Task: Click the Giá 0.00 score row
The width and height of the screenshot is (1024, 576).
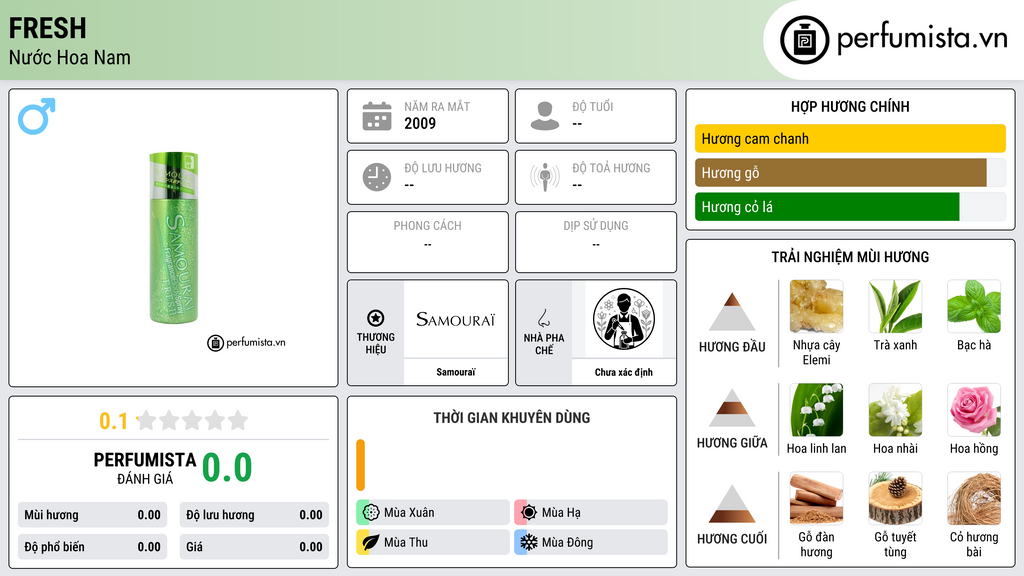Action: click(254, 547)
